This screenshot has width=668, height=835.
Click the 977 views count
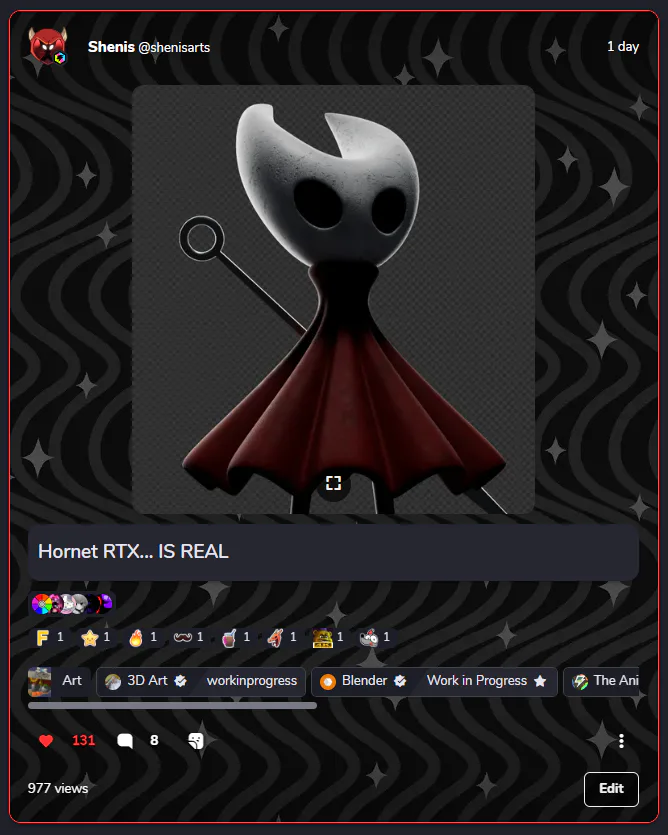(x=58, y=789)
